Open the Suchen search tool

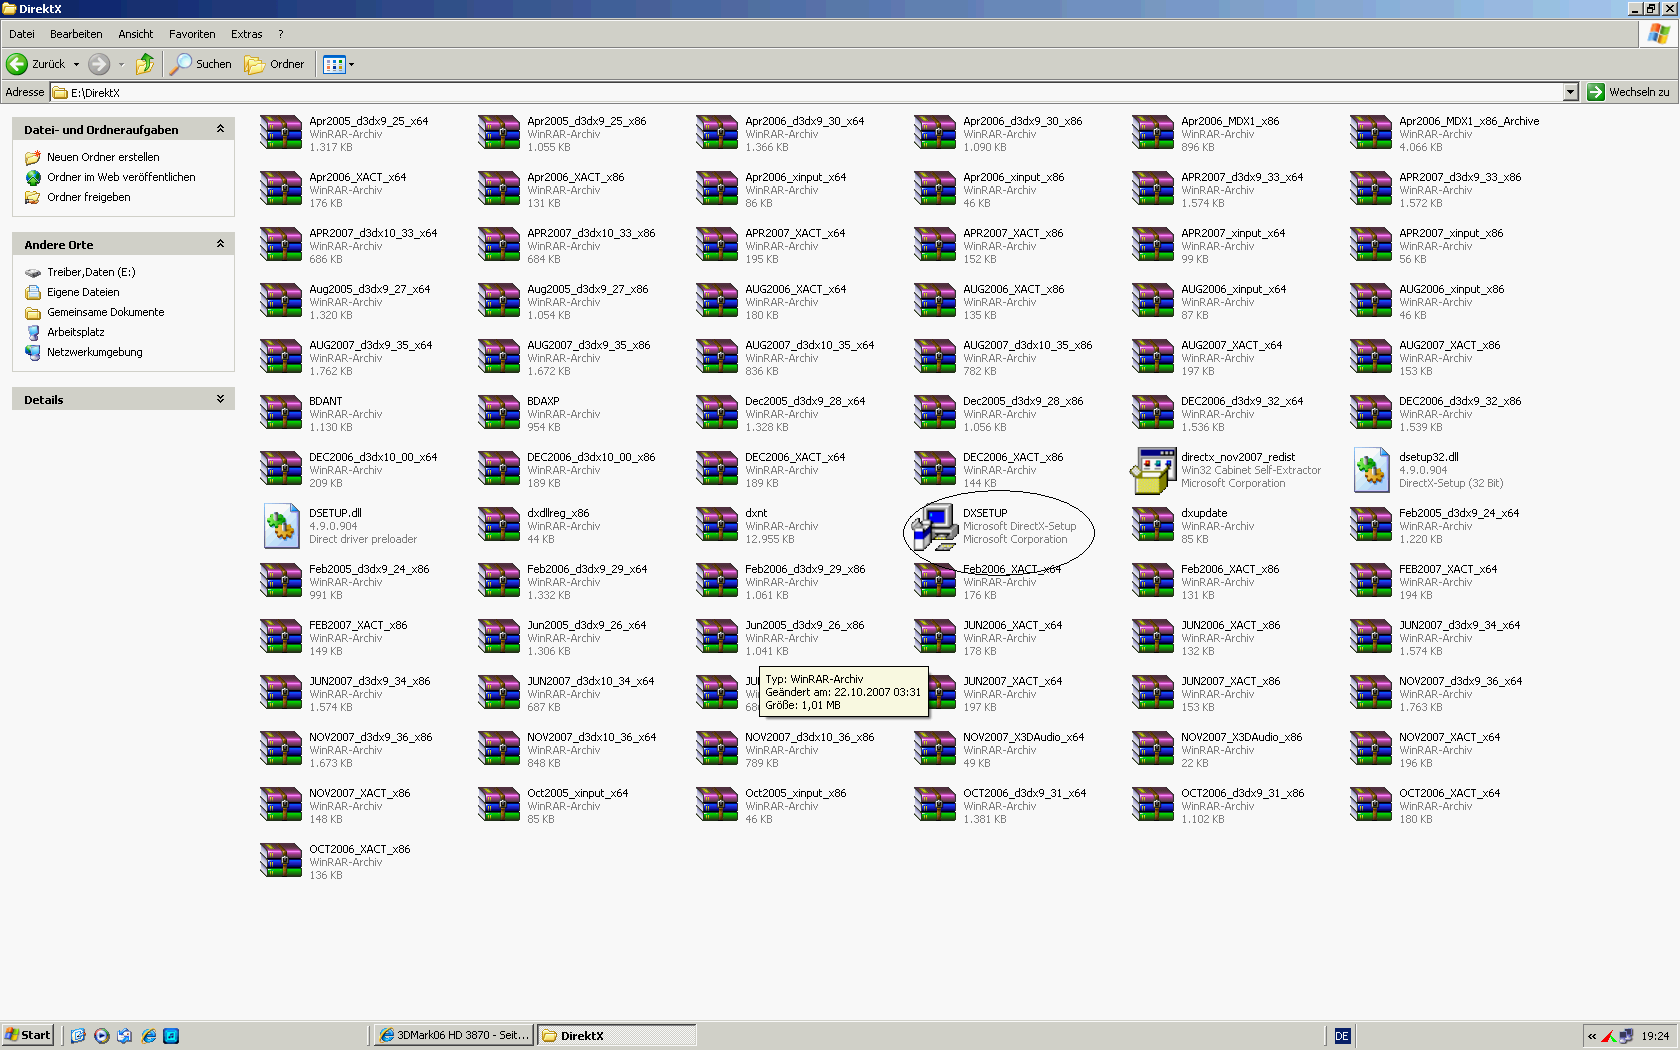point(201,64)
